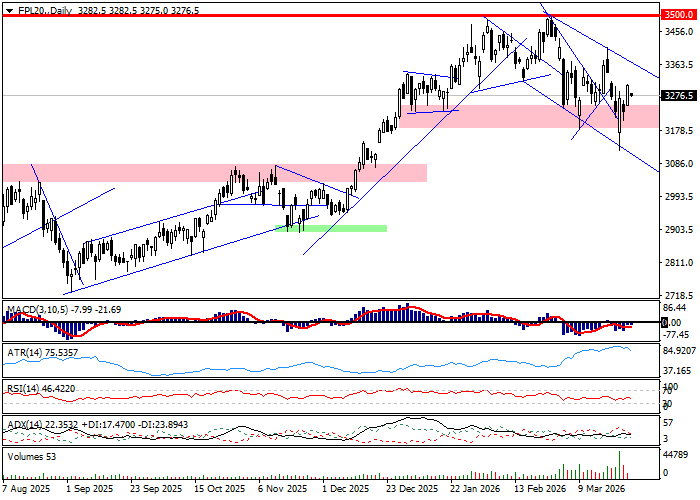Click the FPL20, Daily chart title
This screenshot has height=500, width=700.
pyautogui.click(x=42, y=9)
